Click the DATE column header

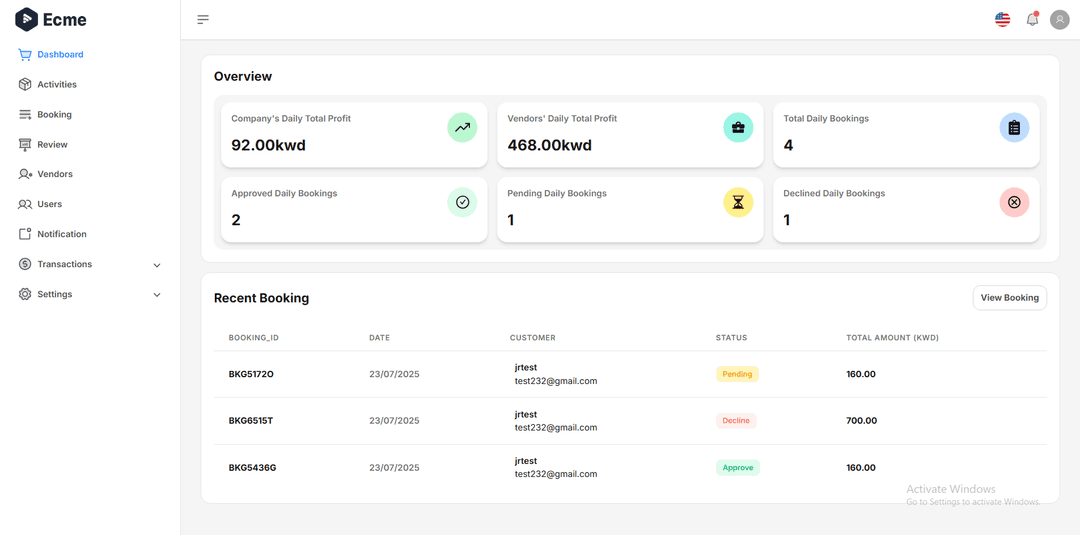click(380, 338)
